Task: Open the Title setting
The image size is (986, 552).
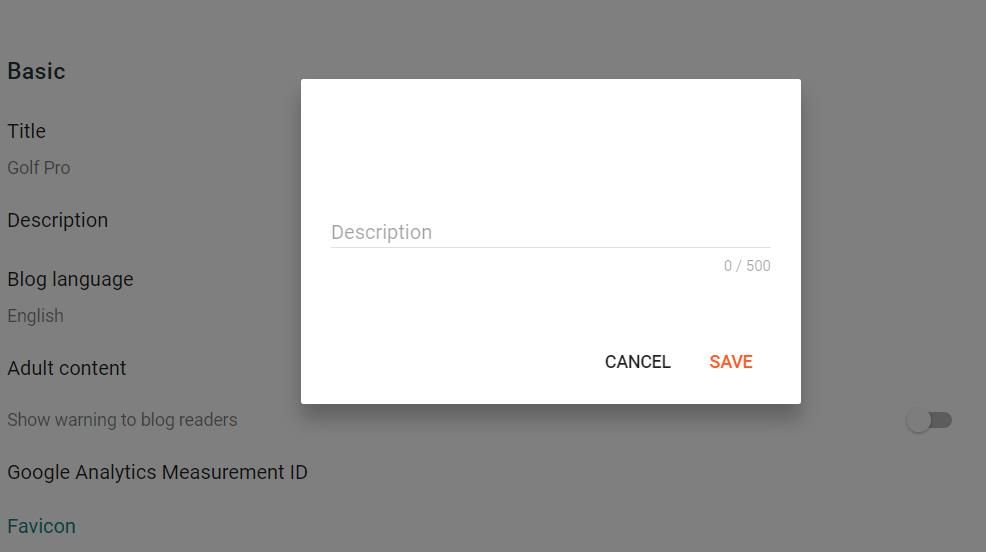Action: click(27, 131)
